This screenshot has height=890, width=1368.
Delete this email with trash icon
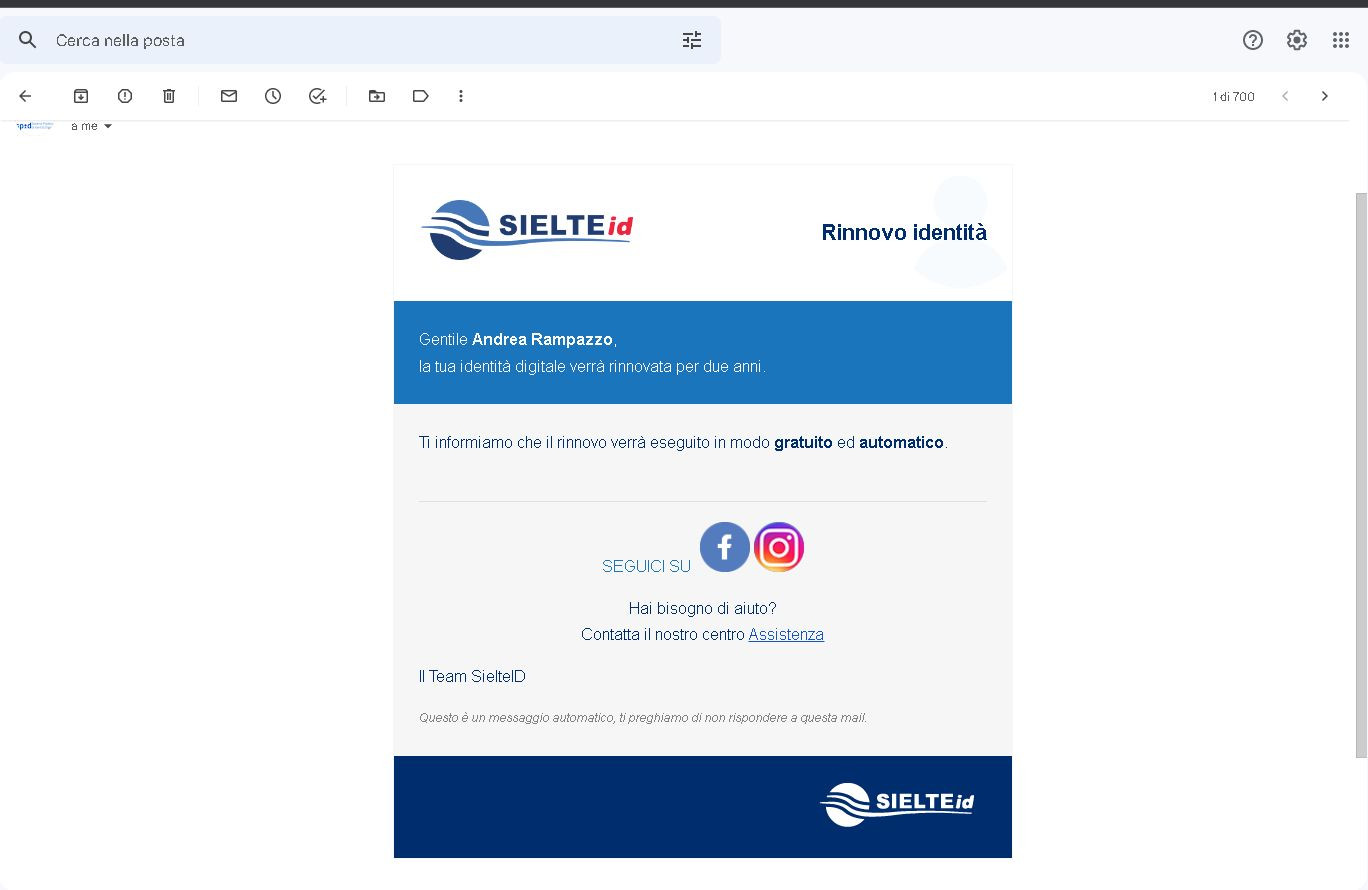169,96
